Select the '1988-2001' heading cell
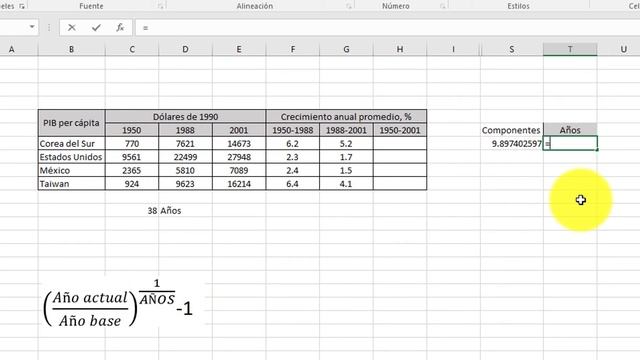Screen dimensions: 640x360 point(346,130)
